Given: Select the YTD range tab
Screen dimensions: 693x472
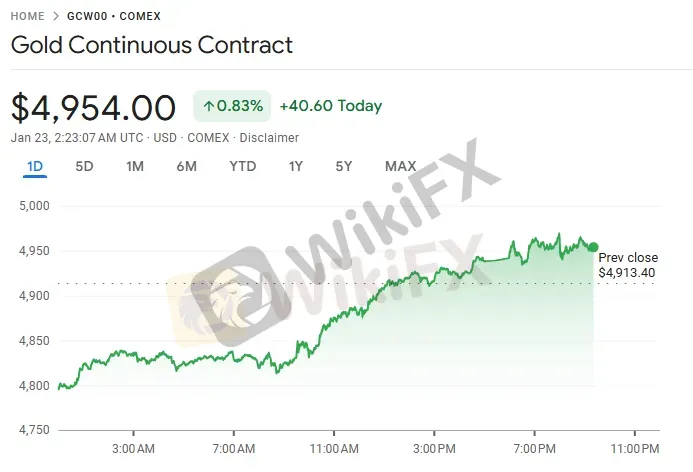Looking at the screenshot, I should tap(242, 166).
